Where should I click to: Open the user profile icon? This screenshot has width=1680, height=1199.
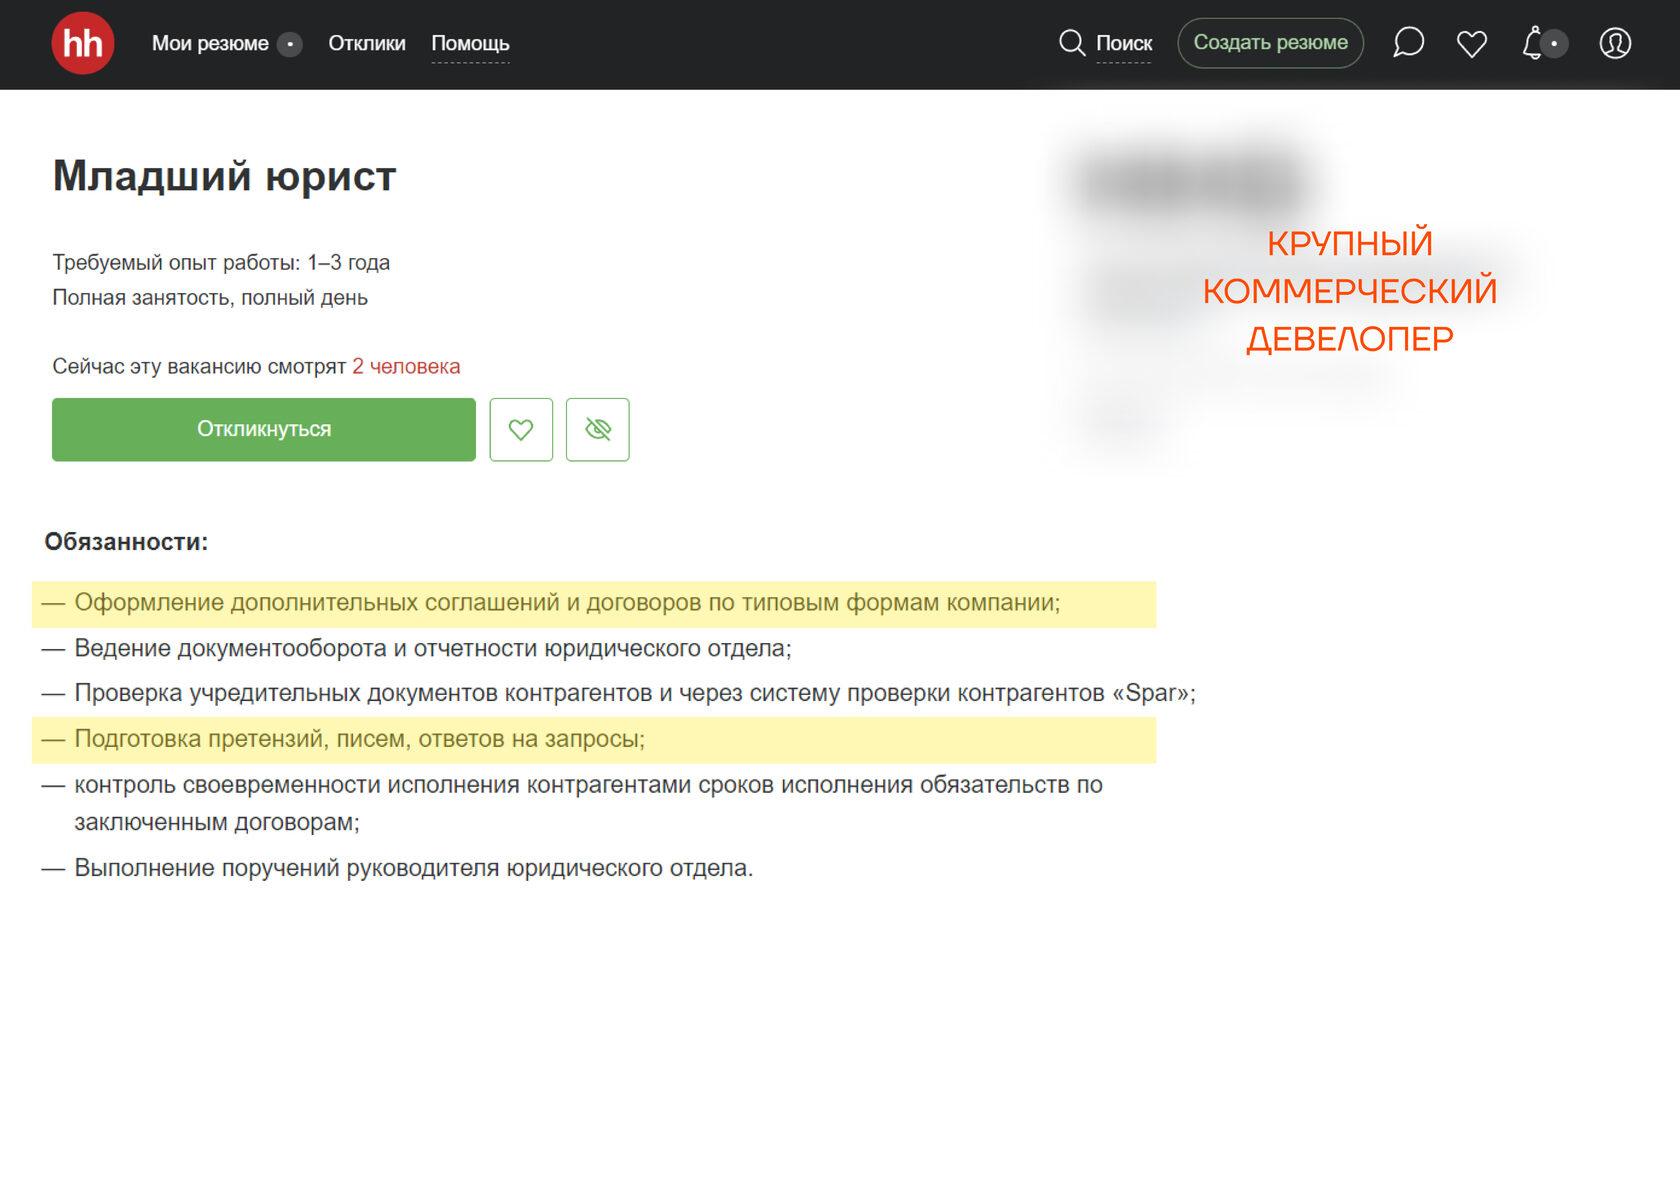(x=1615, y=43)
